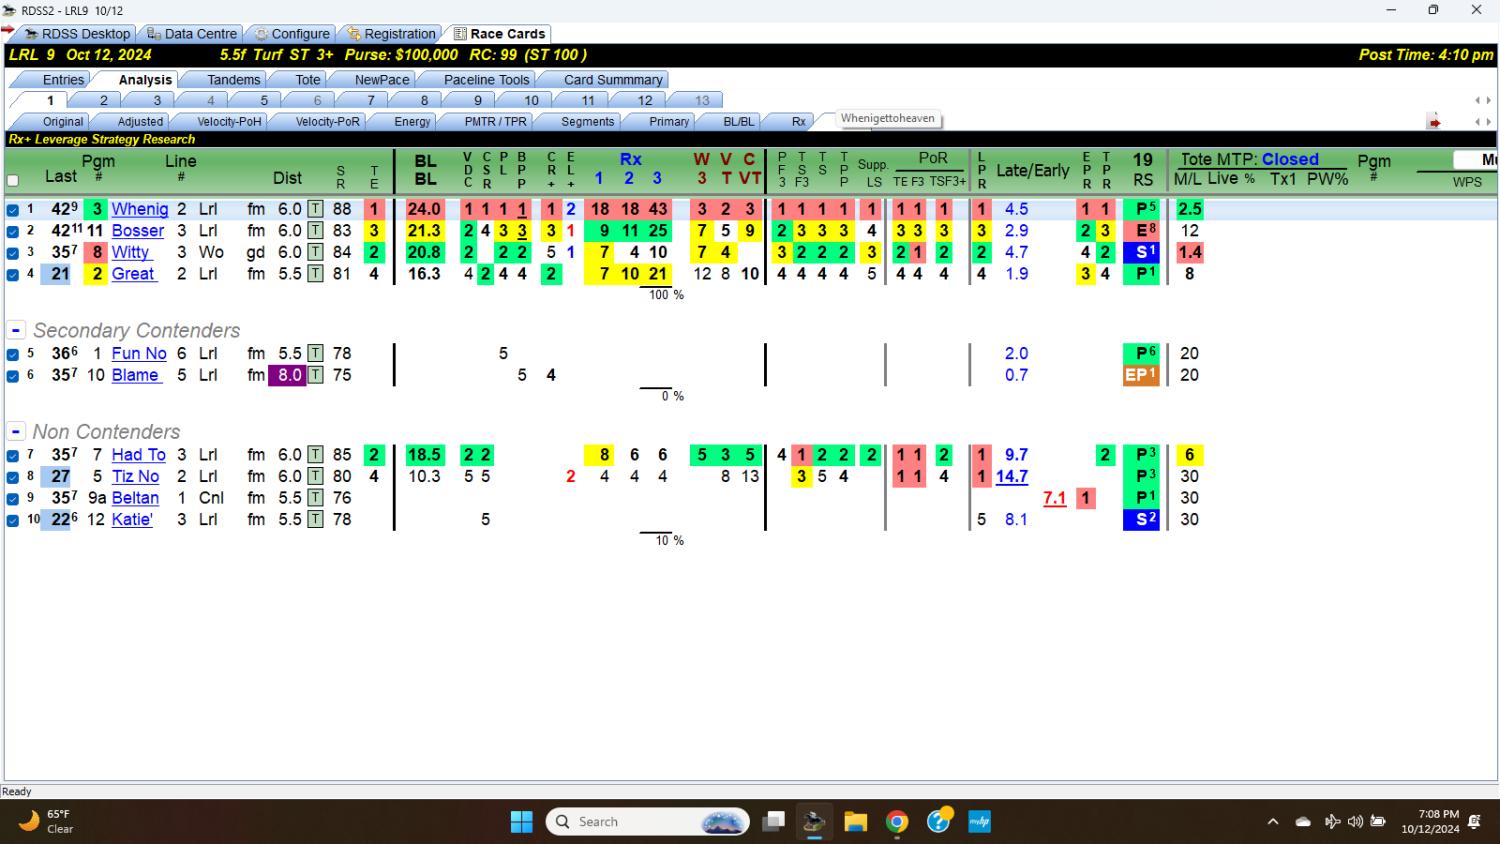Click the turf T icon in Bosser row
The height and width of the screenshot is (844, 1500).
click(x=315, y=231)
